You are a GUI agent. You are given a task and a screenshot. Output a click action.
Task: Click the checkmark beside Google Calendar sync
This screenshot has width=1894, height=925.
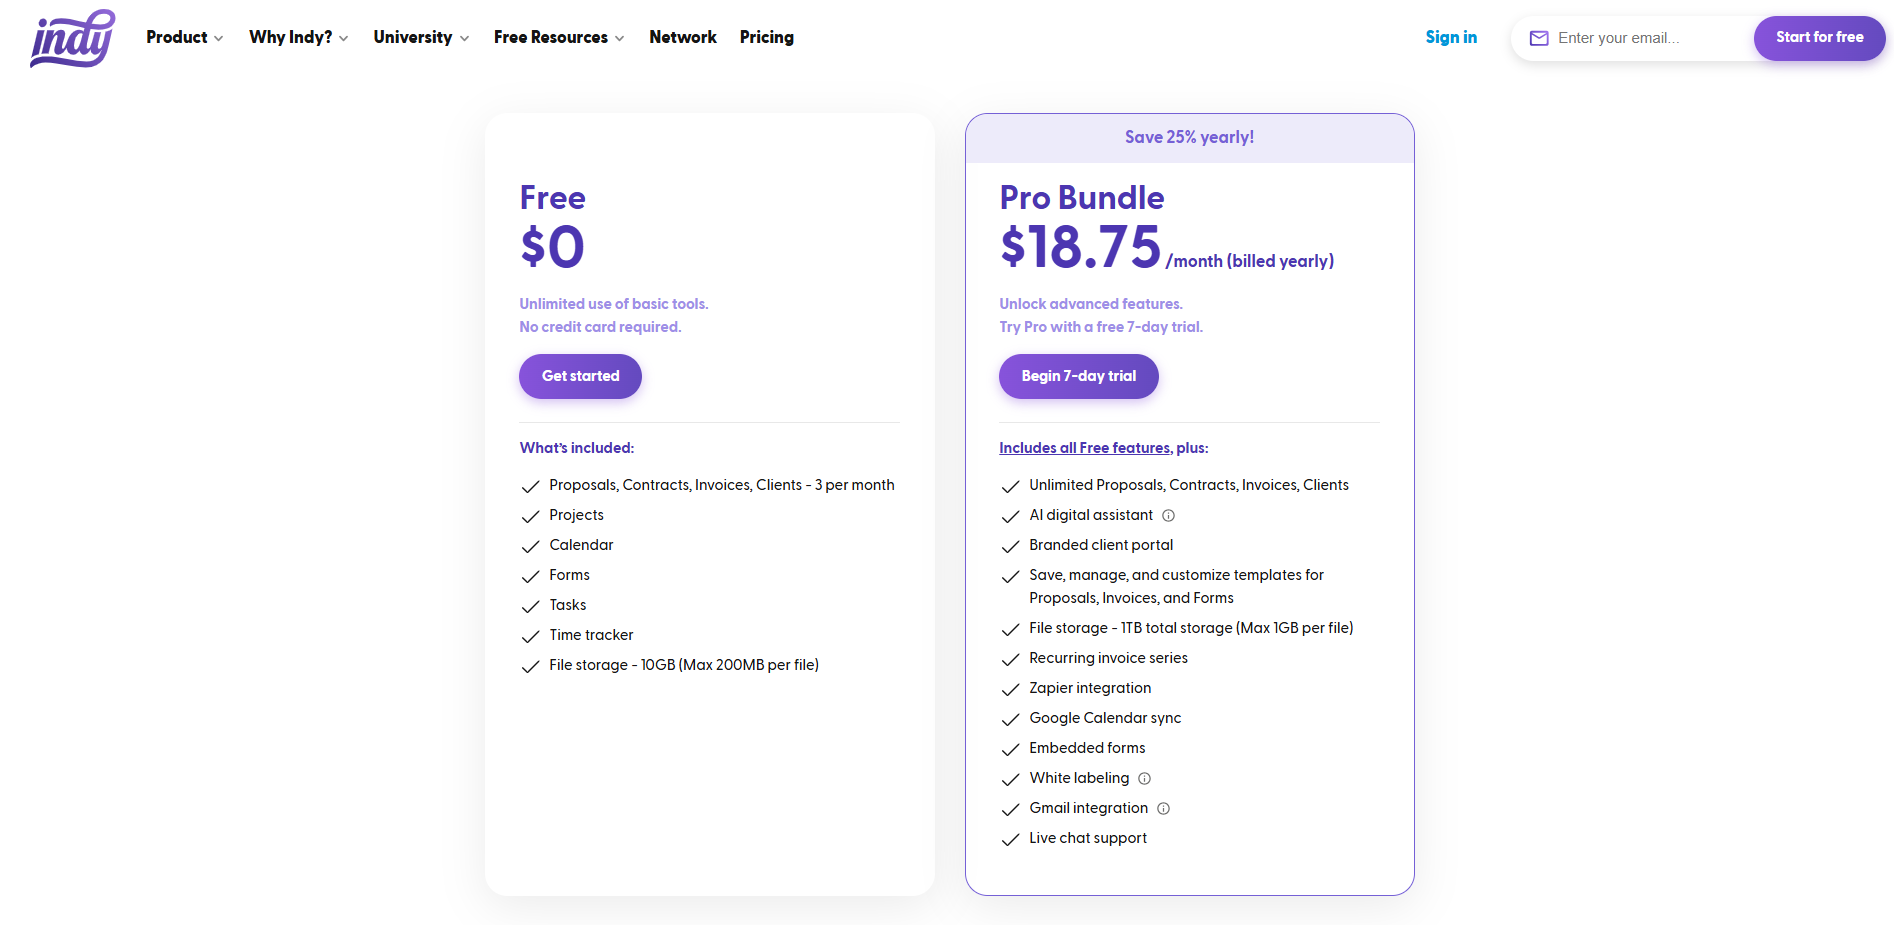pyautogui.click(x=1010, y=719)
